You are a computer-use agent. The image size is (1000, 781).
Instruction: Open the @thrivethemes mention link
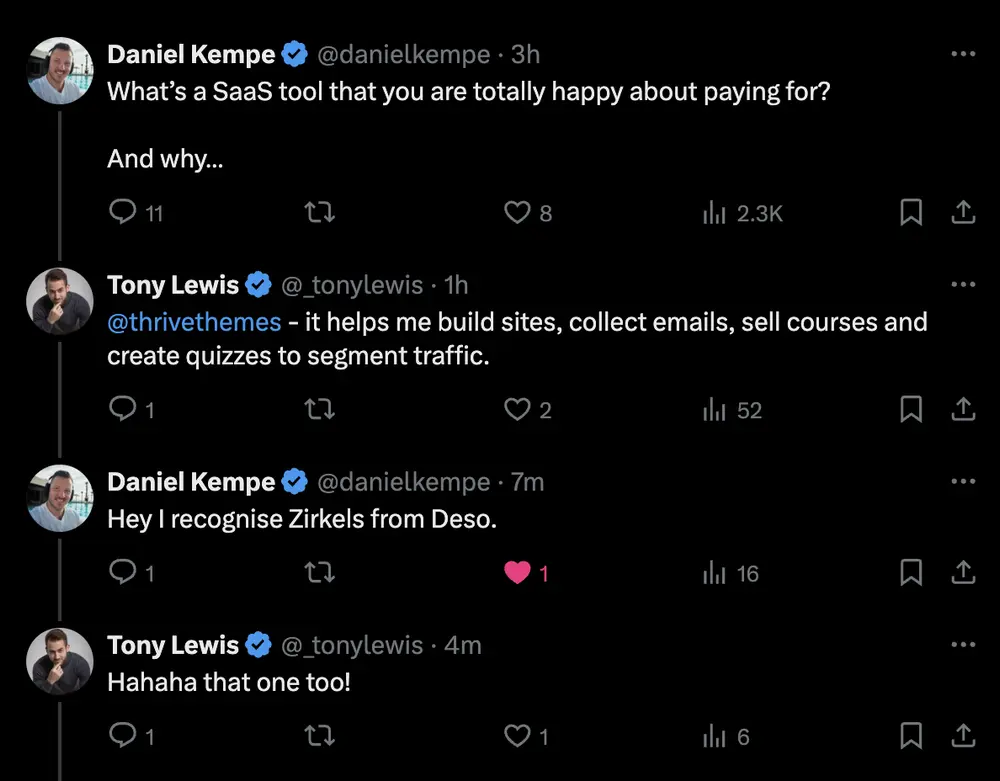tap(194, 322)
